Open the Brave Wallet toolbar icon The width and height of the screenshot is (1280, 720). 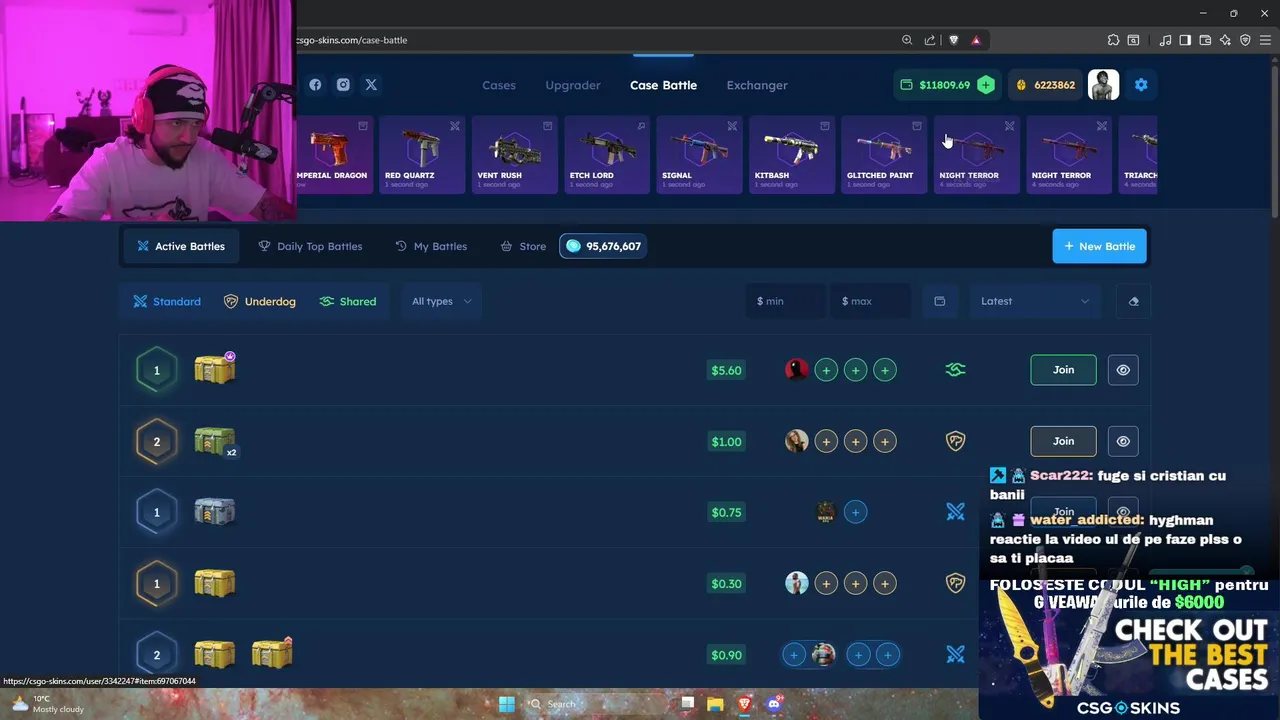(x=1205, y=40)
